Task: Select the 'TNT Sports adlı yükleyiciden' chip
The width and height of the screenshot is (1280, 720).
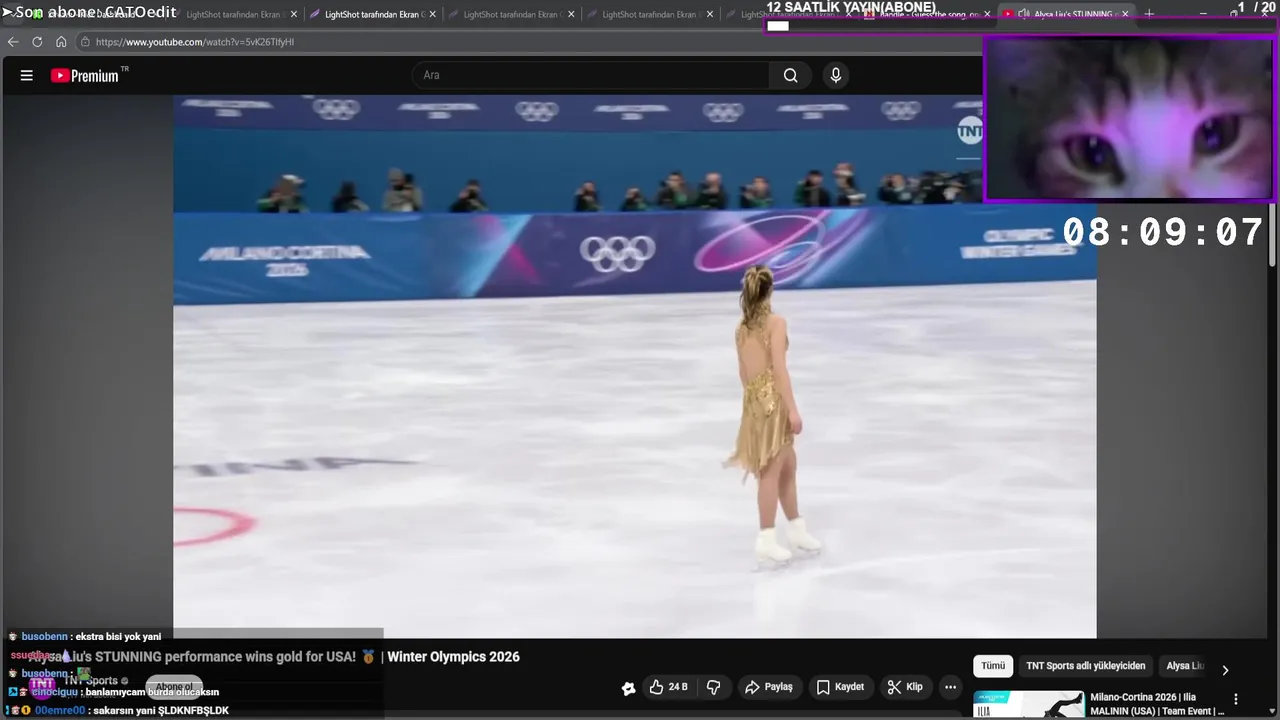Action: (1085, 666)
